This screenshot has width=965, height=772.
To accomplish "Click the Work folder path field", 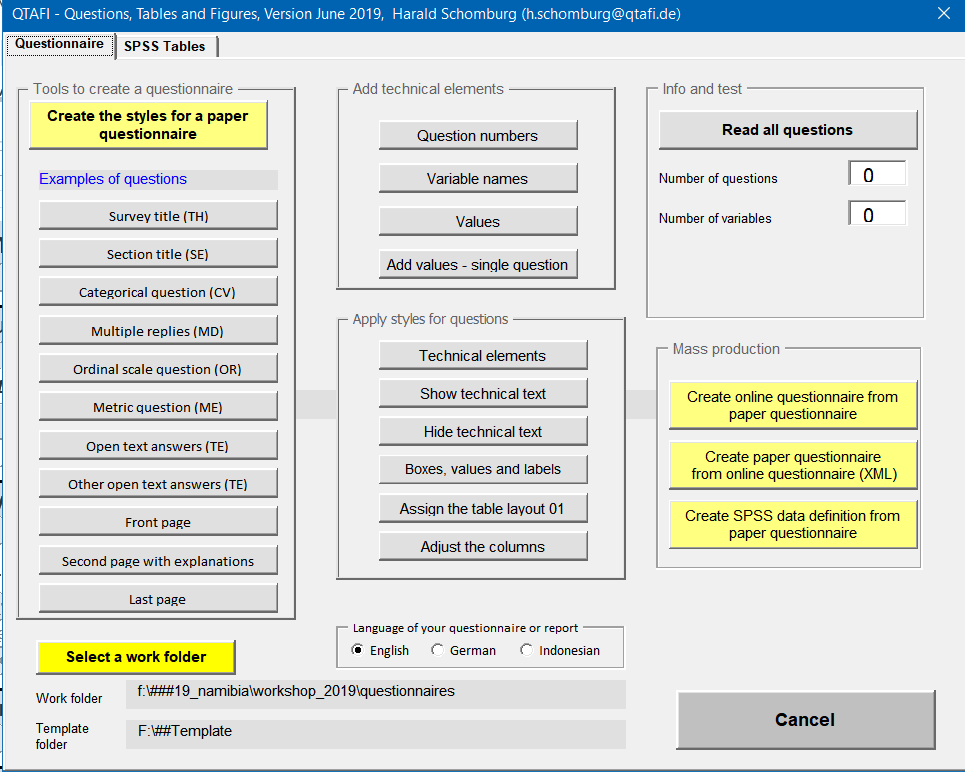I will [x=375, y=694].
